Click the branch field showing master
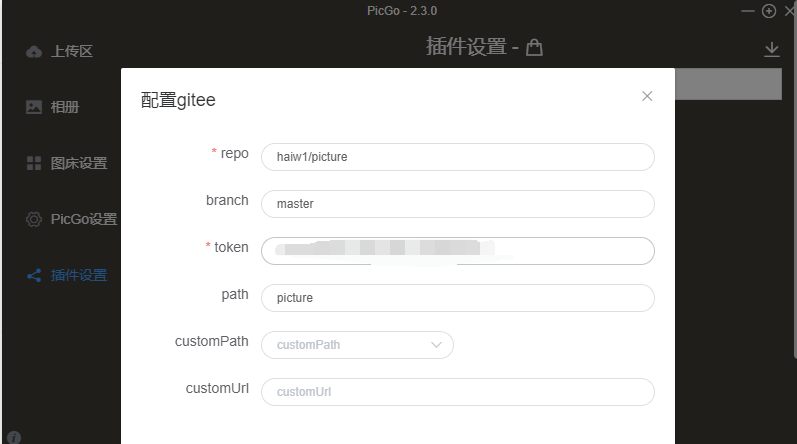This screenshot has width=797, height=444. click(x=457, y=204)
